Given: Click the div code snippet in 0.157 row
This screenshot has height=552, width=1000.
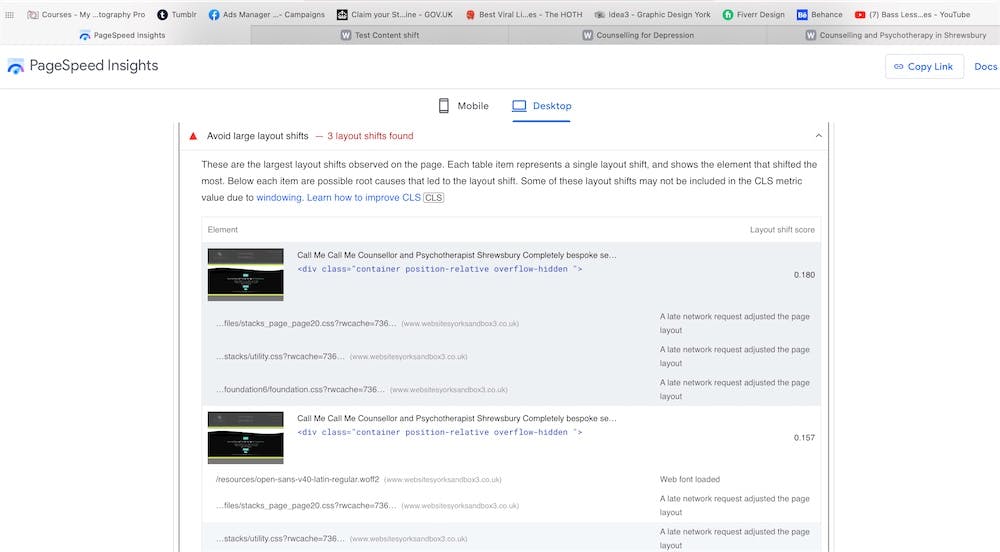Looking at the screenshot, I should pos(439,432).
